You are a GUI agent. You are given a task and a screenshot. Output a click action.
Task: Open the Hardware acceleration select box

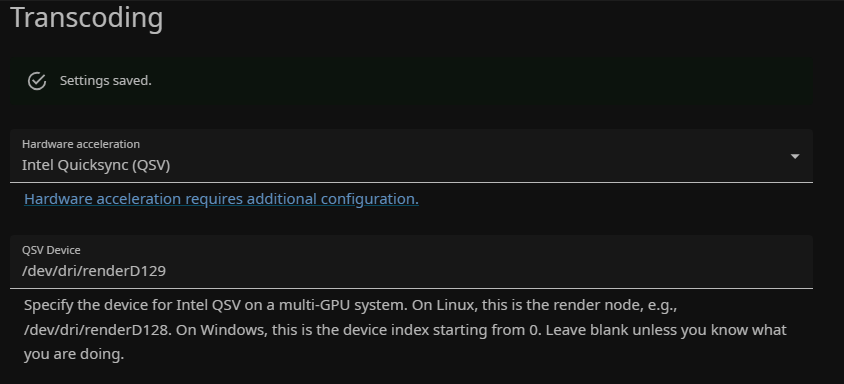click(411, 156)
